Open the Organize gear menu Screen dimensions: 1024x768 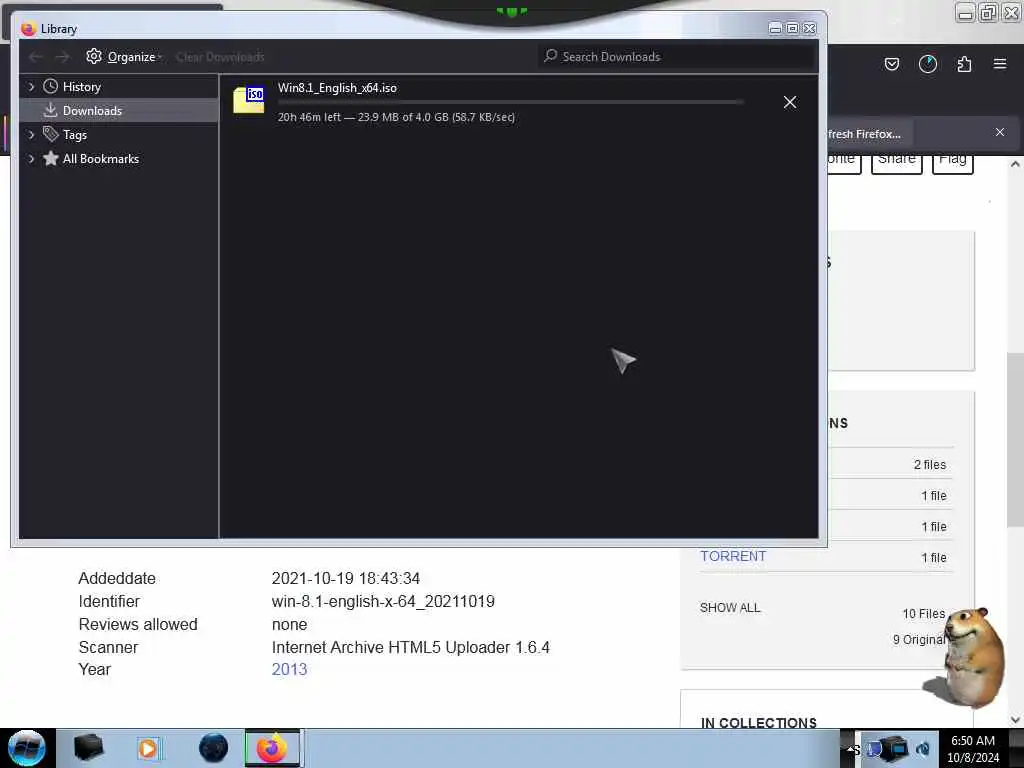pyautogui.click(x=123, y=57)
